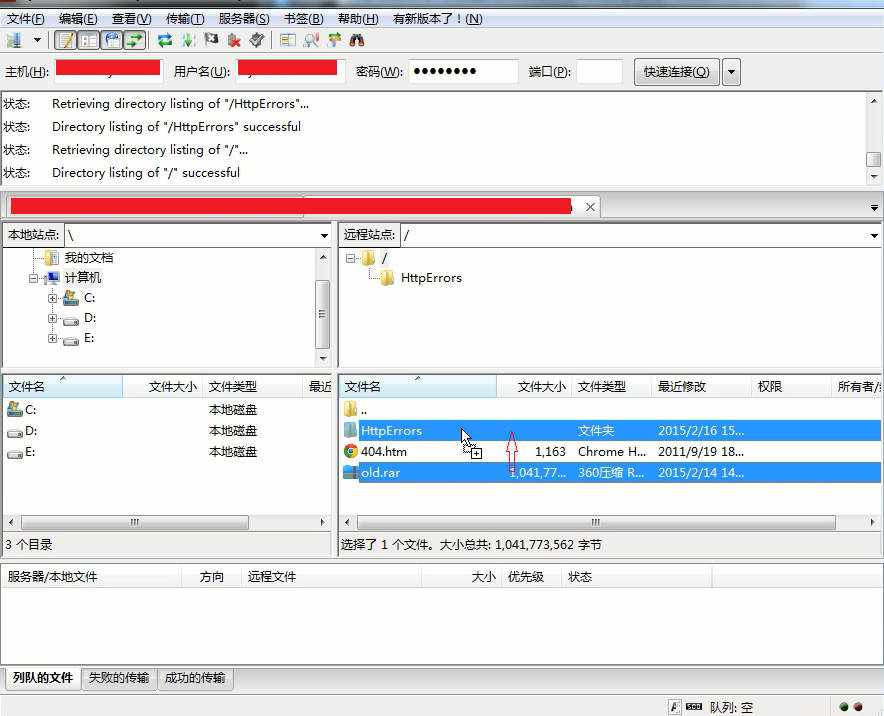
Task: Open the filename filters icon
Action: tap(288, 40)
